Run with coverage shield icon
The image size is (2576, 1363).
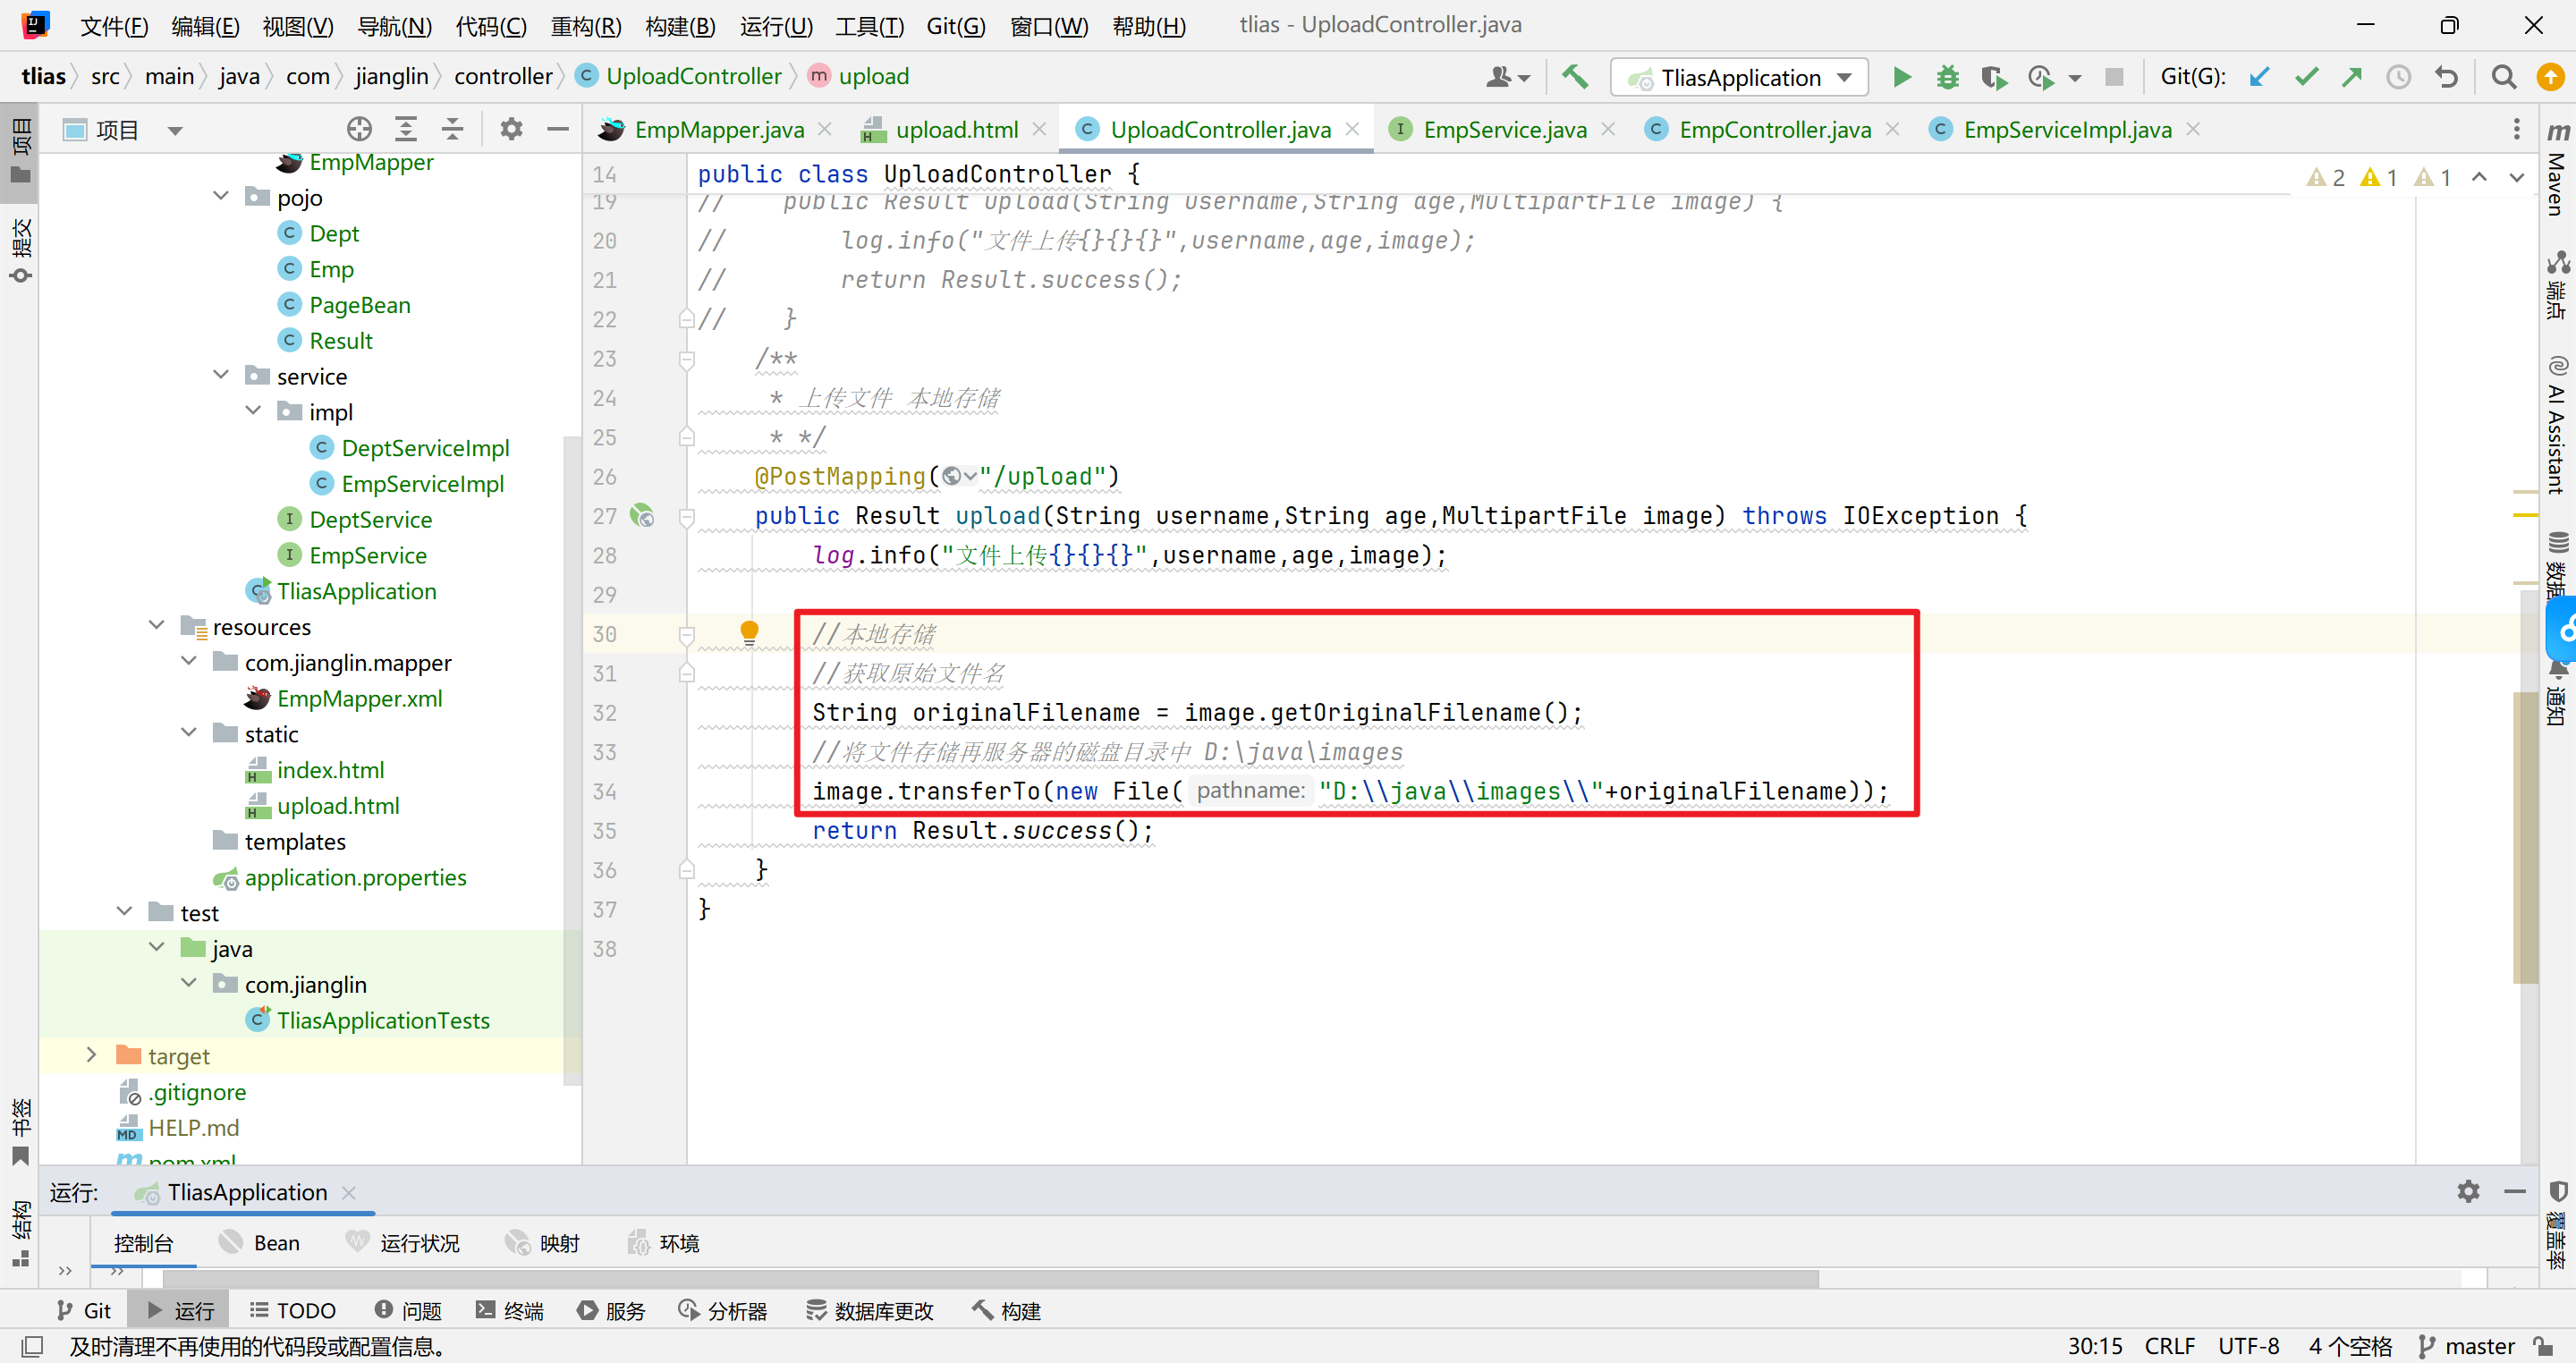[1993, 77]
